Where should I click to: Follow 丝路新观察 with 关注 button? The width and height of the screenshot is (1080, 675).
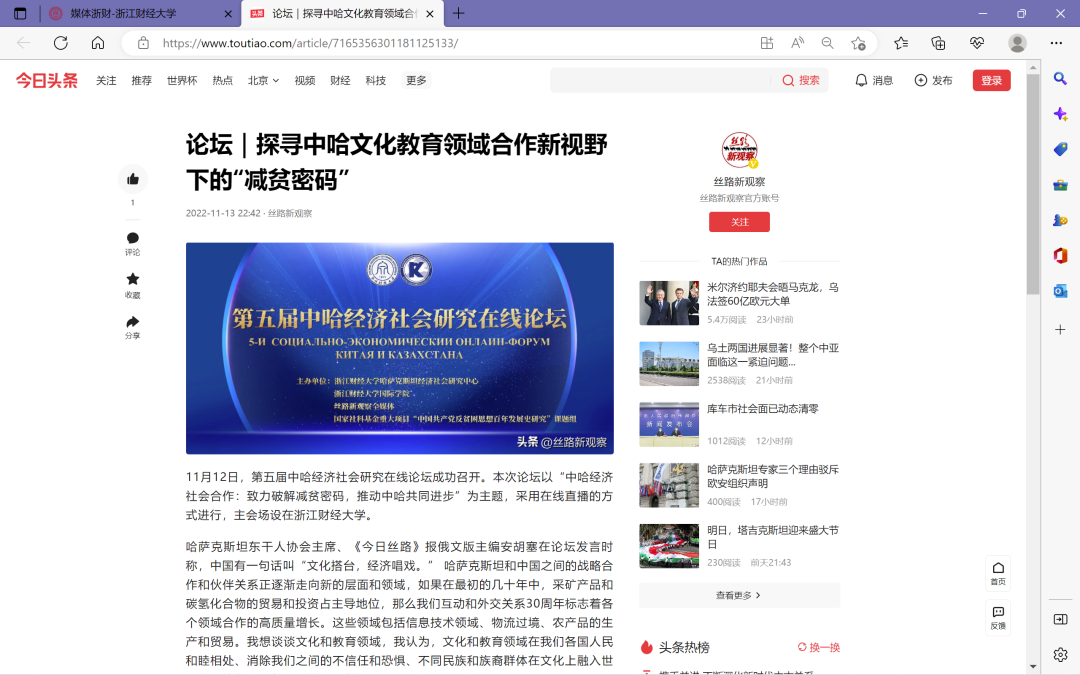(x=739, y=222)
